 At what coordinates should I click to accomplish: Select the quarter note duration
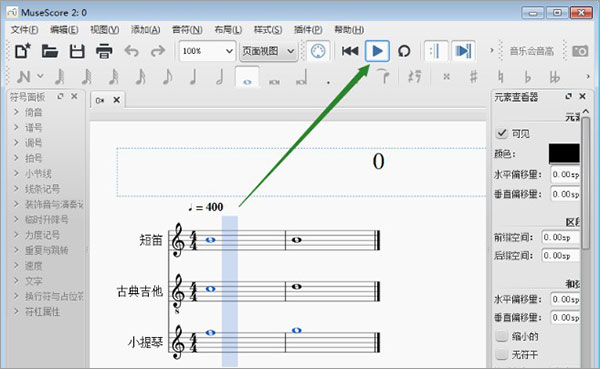[194, 77]
